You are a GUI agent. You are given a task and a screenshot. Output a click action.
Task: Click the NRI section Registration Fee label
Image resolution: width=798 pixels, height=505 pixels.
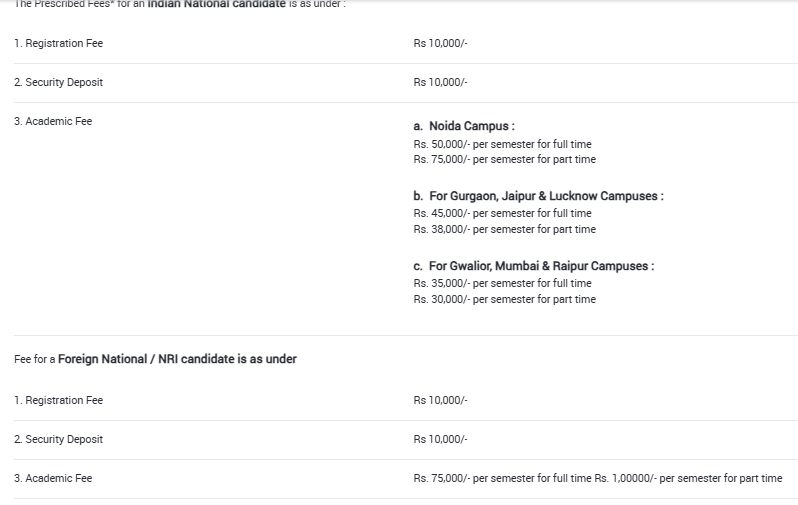(59, 400)
